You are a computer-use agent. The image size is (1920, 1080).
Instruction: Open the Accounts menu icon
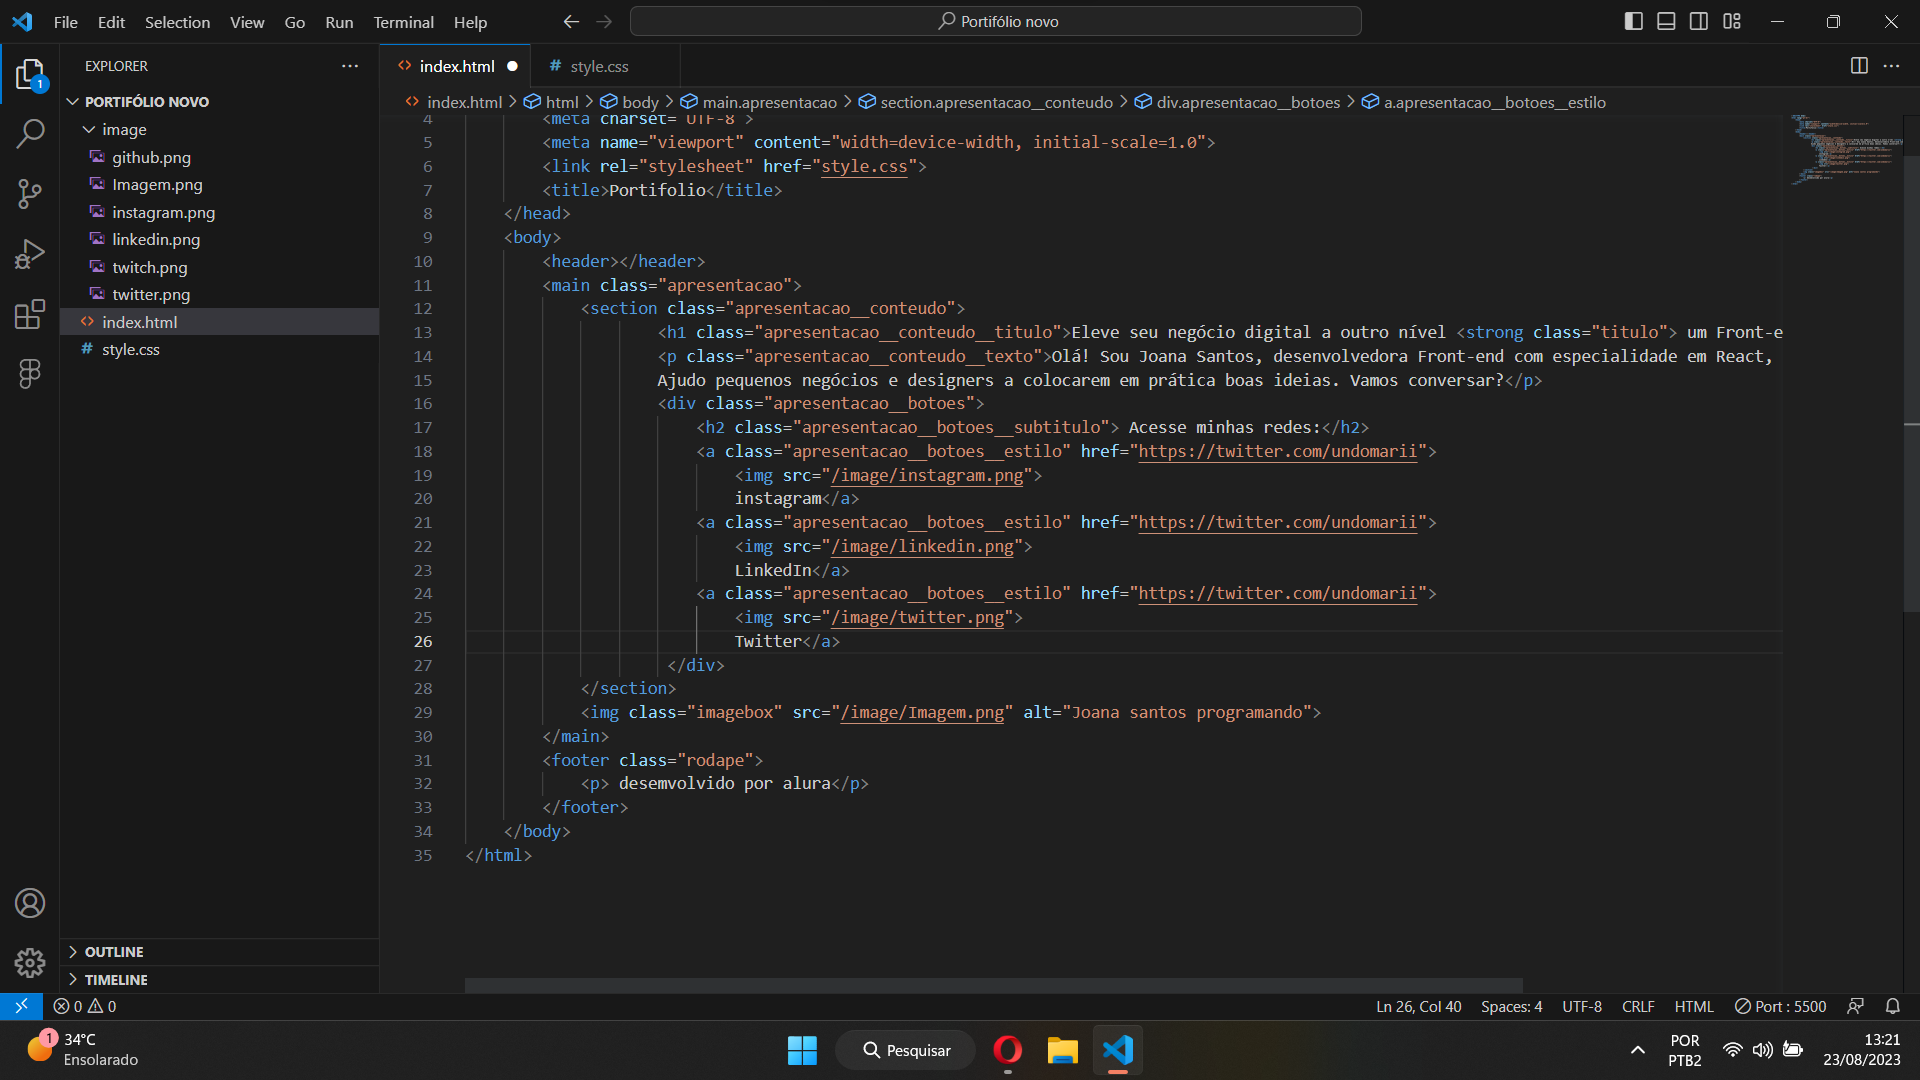(30, 903)
